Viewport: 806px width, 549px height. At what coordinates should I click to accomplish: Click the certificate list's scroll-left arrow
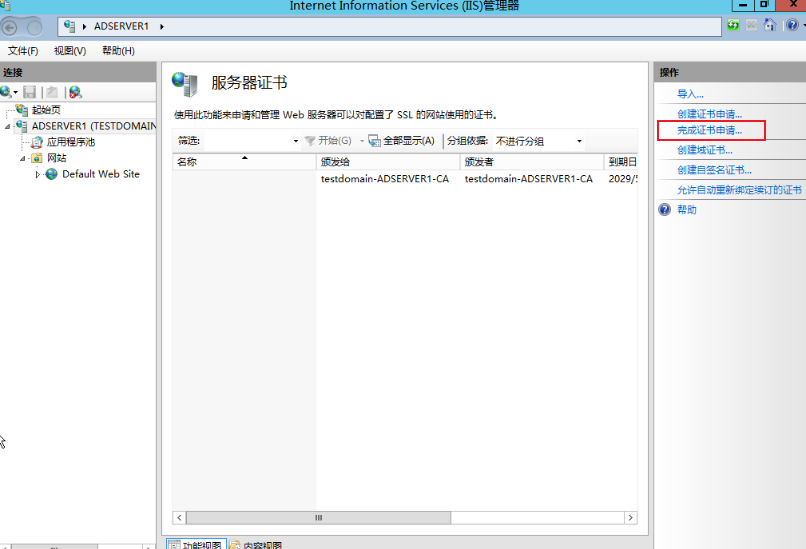(179, 518)
